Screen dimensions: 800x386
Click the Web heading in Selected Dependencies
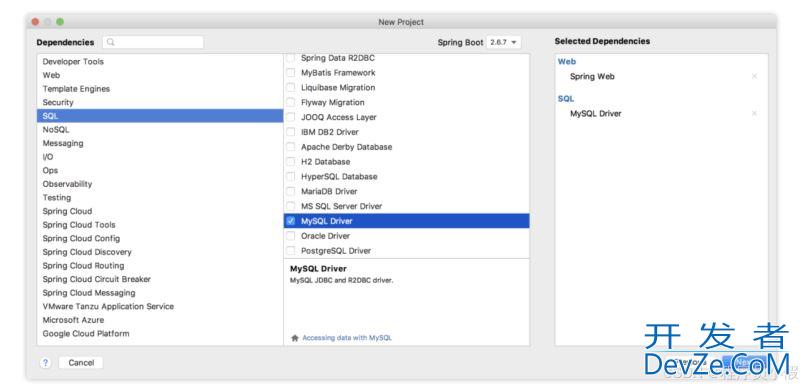(x=566, y=62)
